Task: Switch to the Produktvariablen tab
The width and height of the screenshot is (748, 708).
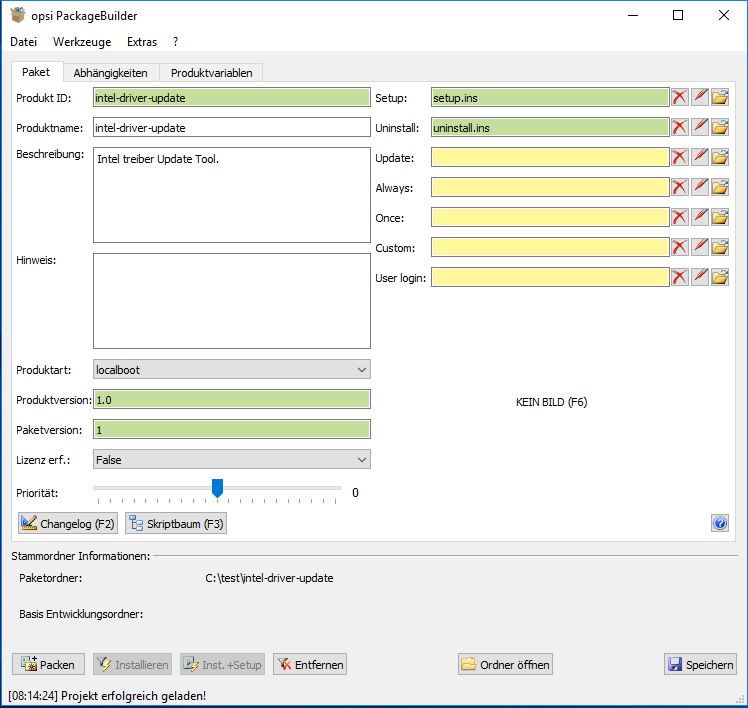Action: 211,73
